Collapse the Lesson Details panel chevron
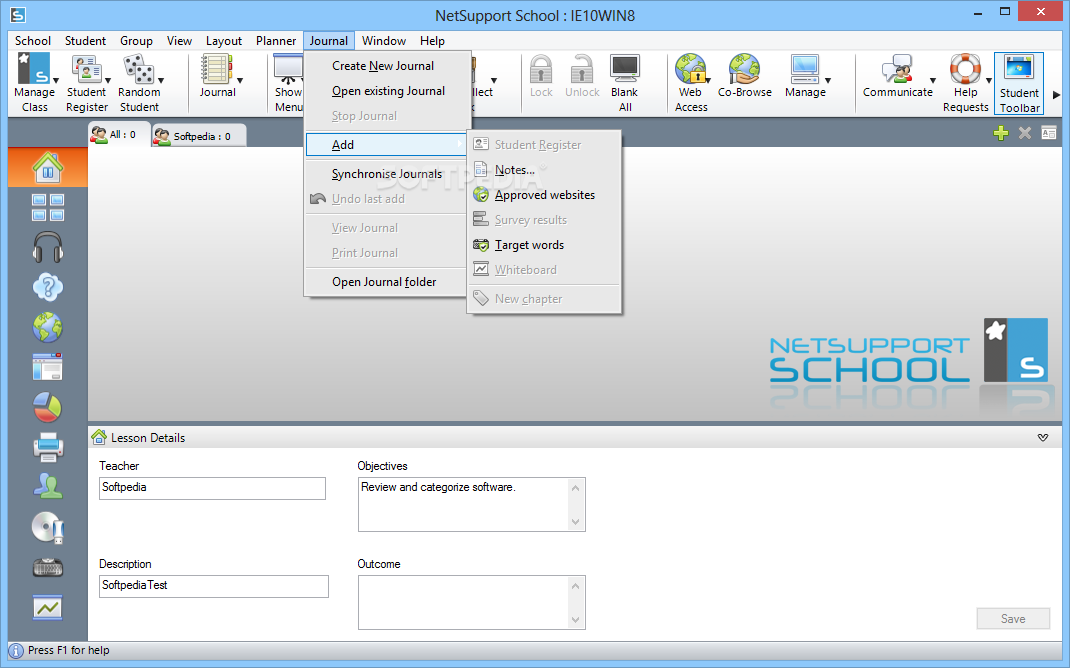1070x668 pixels. point(1043,437)
